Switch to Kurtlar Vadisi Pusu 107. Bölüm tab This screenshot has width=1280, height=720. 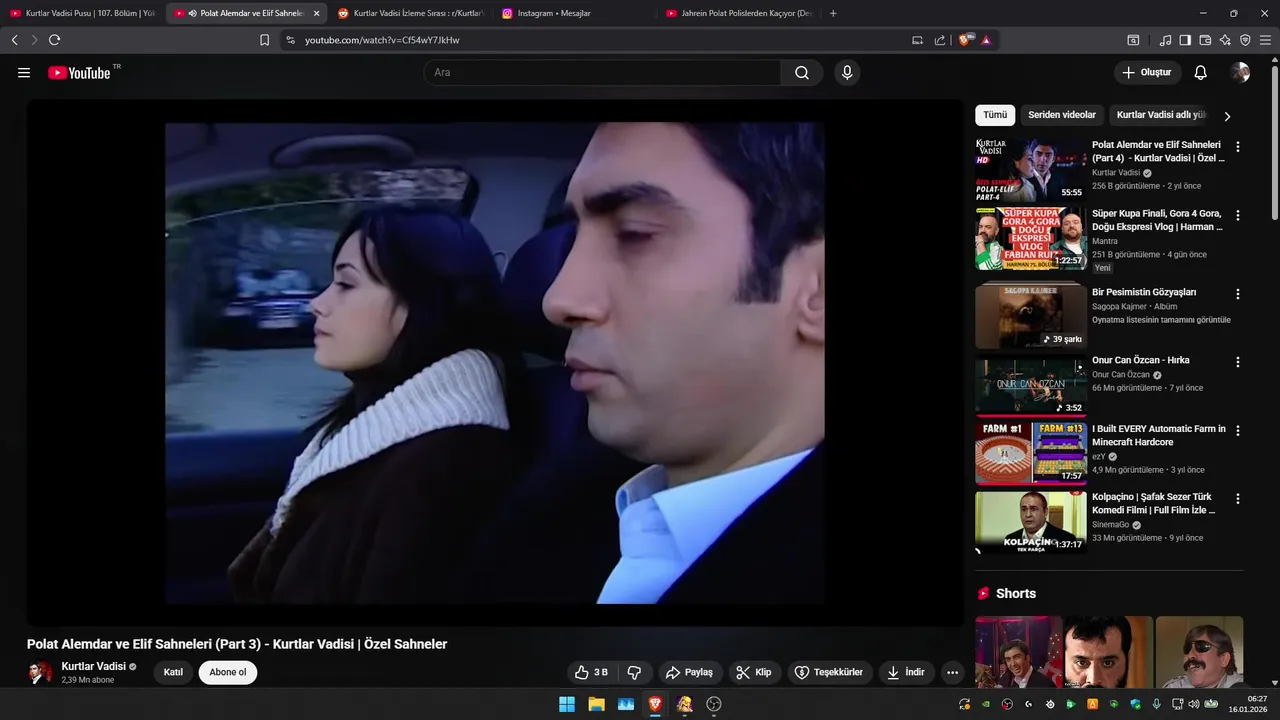83,13
